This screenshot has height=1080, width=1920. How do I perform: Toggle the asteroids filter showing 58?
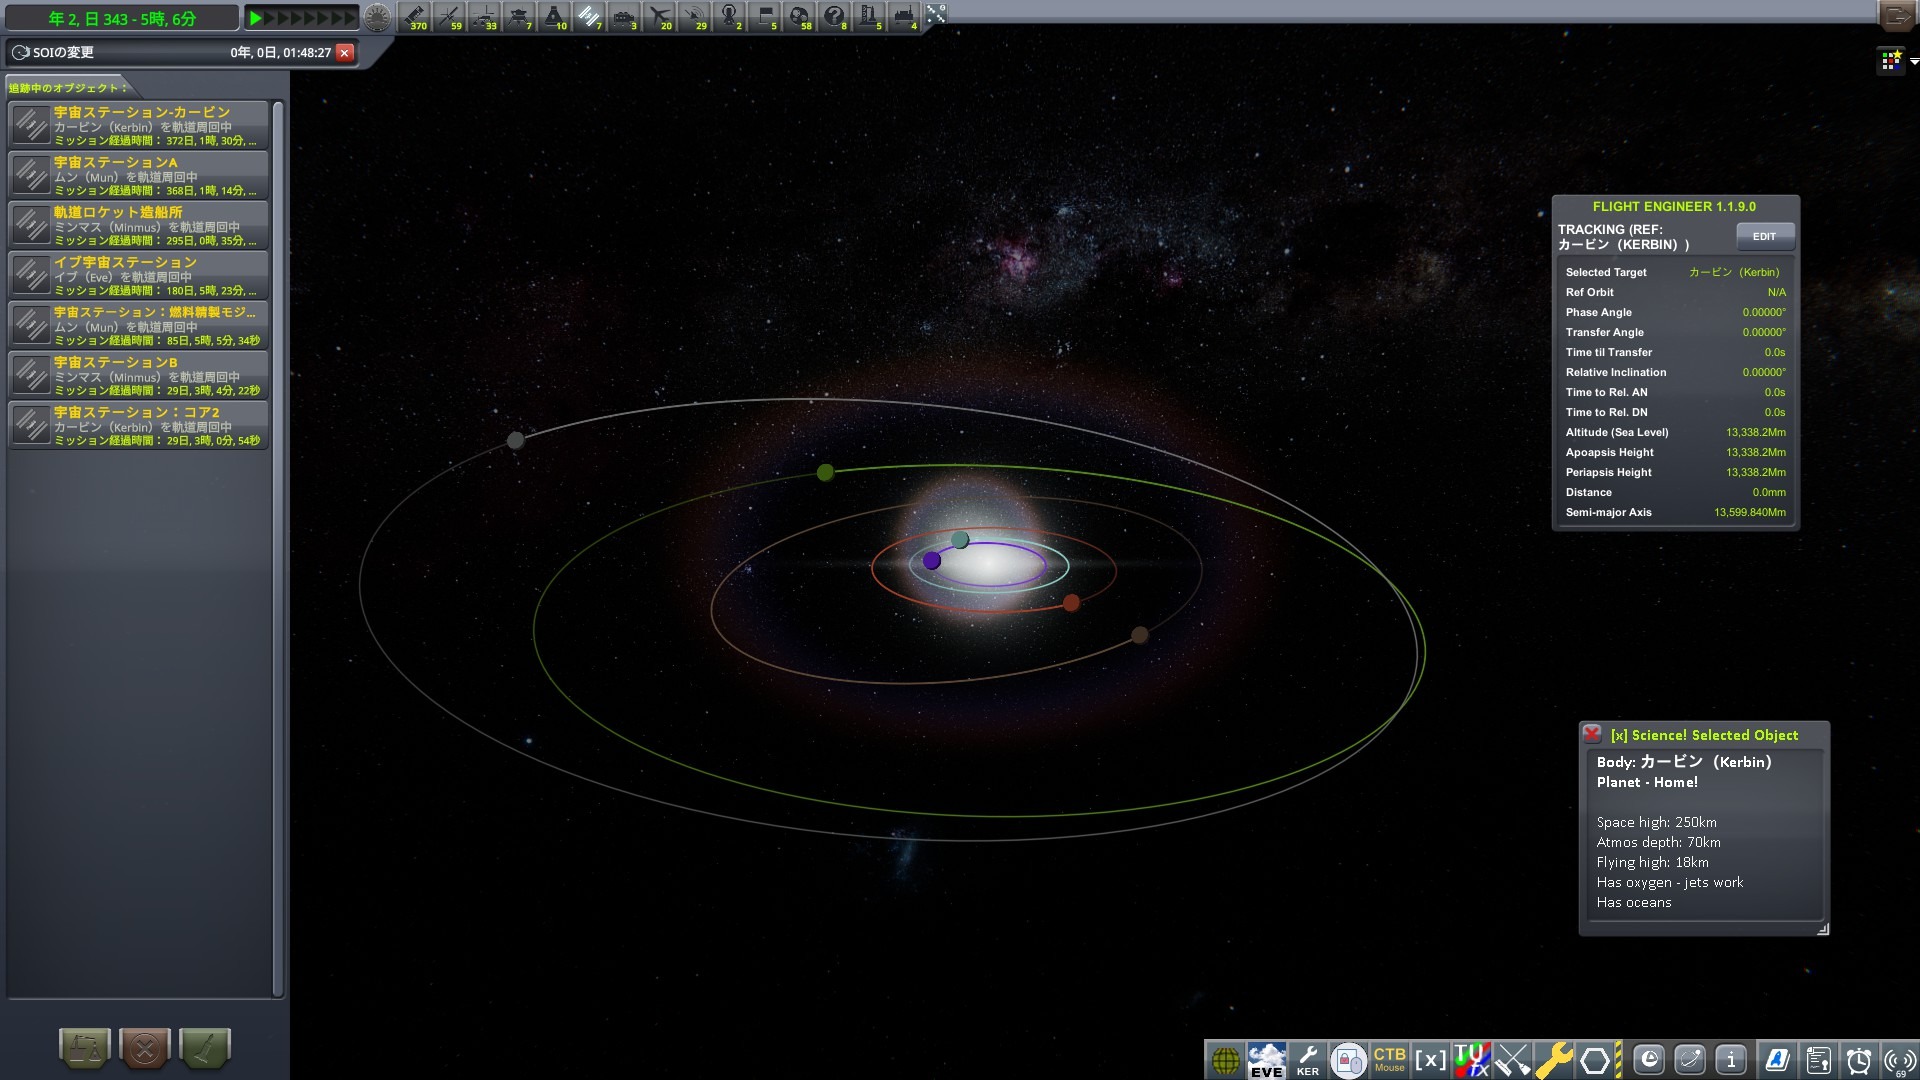point(799,16)
